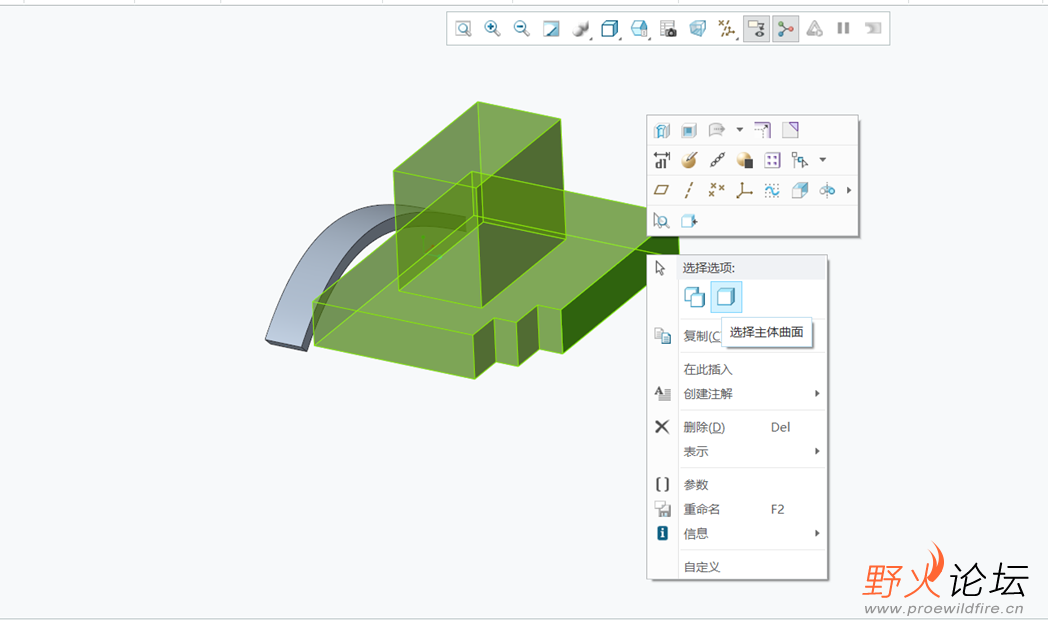Click the arch-shaped first mini toolbar icon

pyautogui.click(x=662, y=130)
